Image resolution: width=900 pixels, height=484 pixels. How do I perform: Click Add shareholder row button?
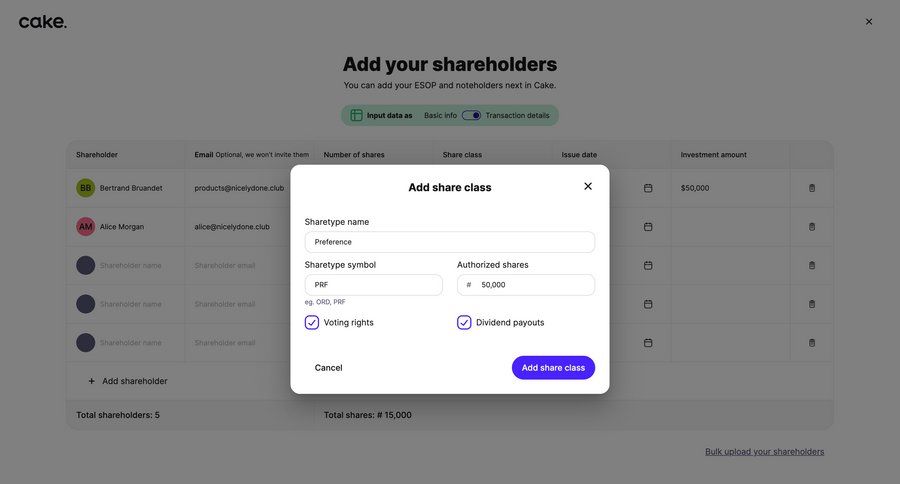click(127, 381)
